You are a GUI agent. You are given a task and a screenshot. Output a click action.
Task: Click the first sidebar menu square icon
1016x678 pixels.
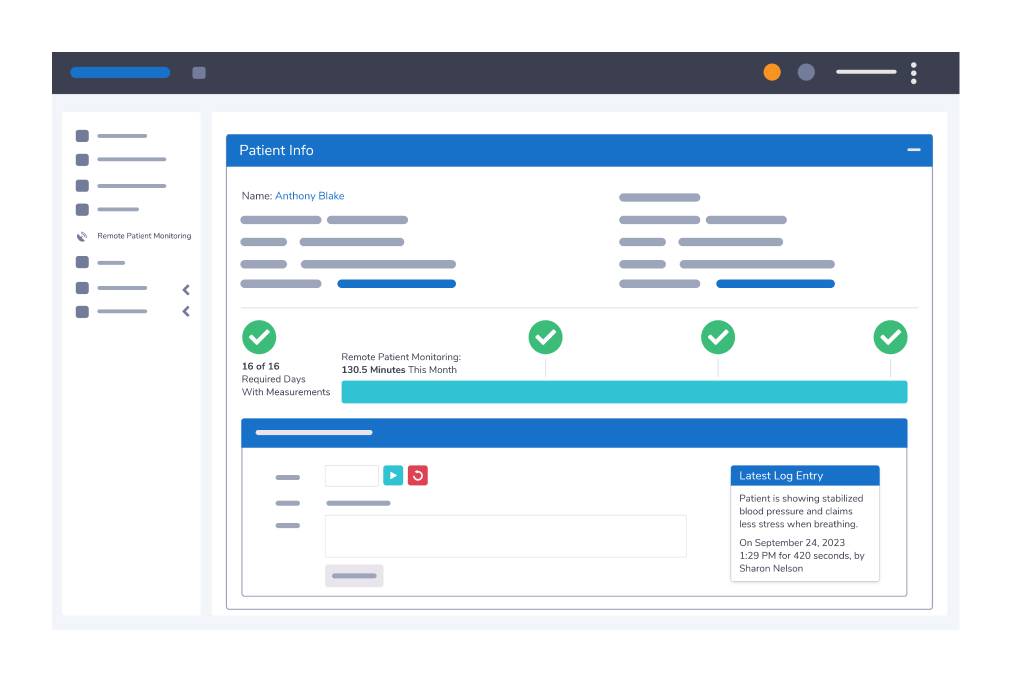click(x=82, y=136)
